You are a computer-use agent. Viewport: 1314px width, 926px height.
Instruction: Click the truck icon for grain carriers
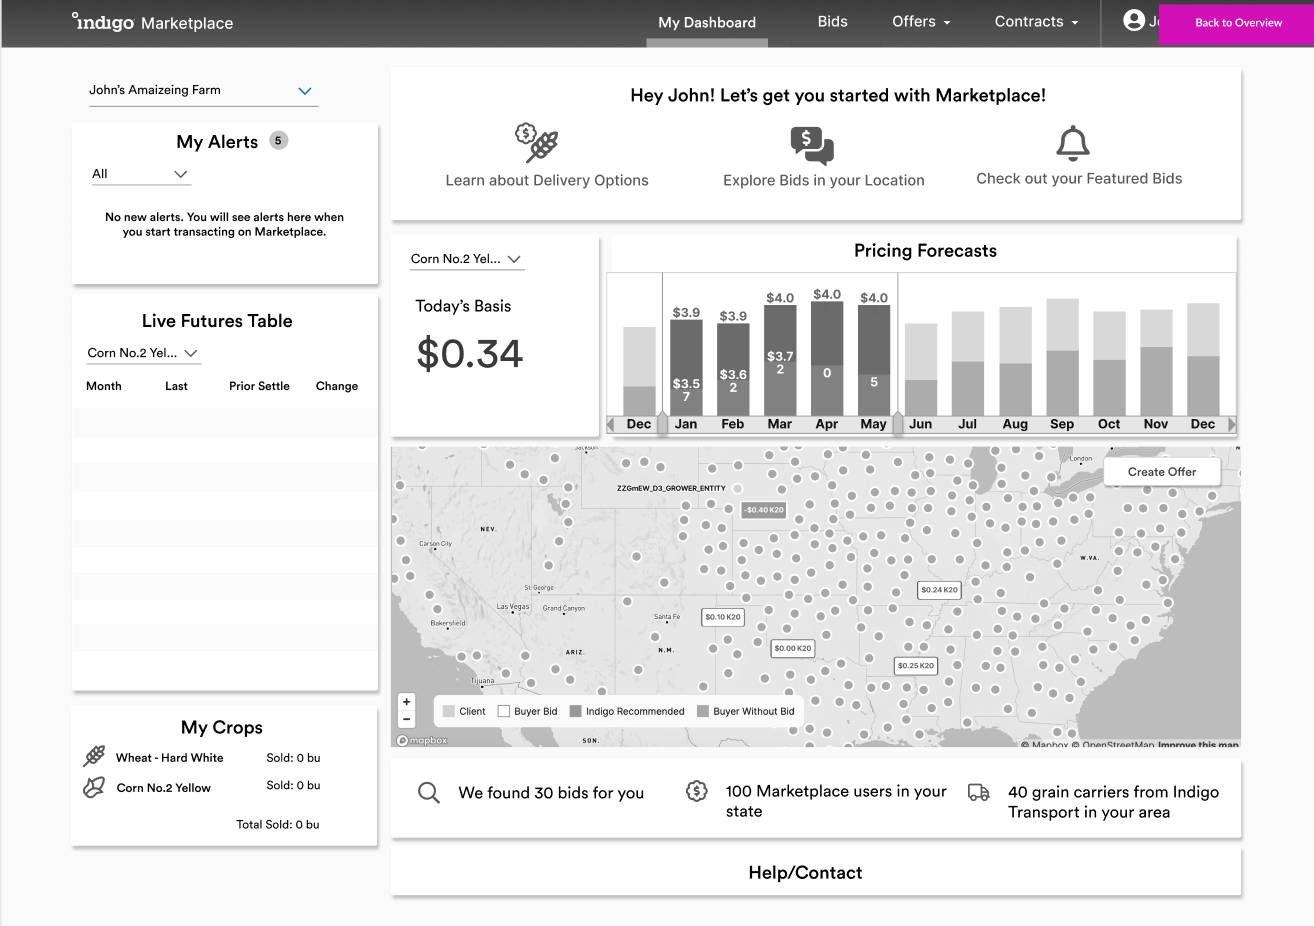pyautogui.click(x=979, y=792)
